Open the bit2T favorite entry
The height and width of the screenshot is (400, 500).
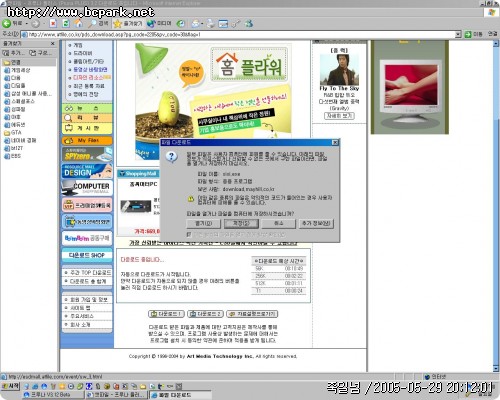point(13,148)
